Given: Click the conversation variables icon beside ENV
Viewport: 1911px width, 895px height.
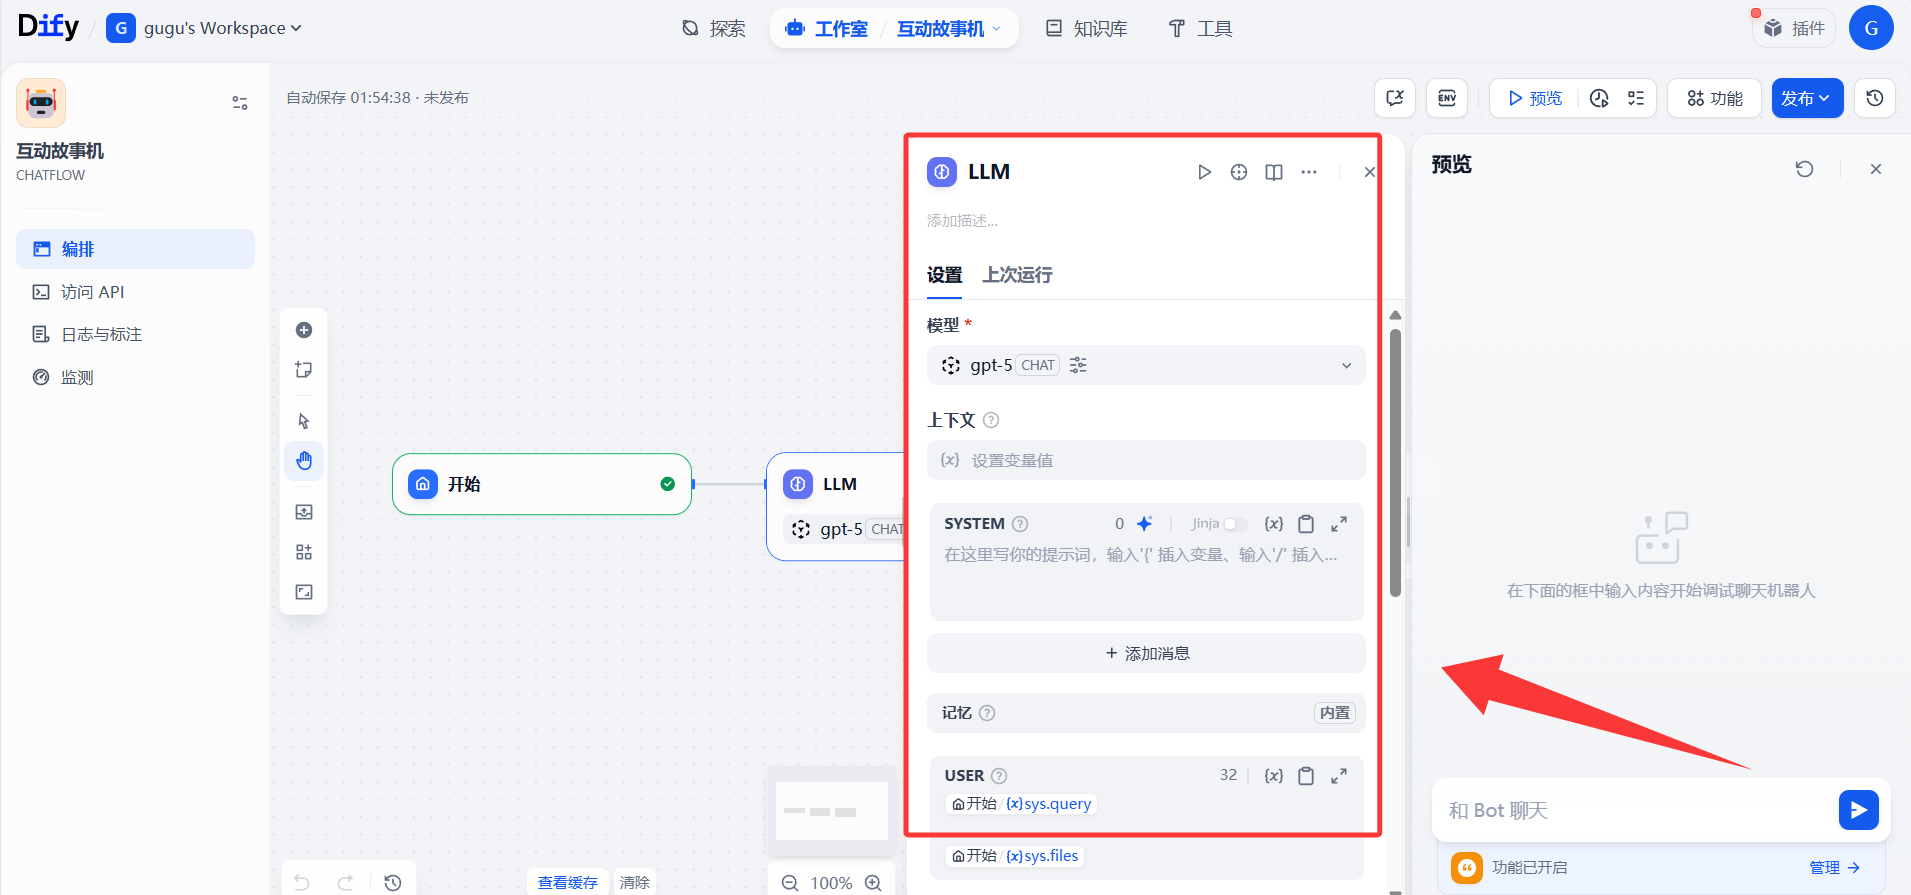Looking at the screenshot, I should coord(1395,98).
